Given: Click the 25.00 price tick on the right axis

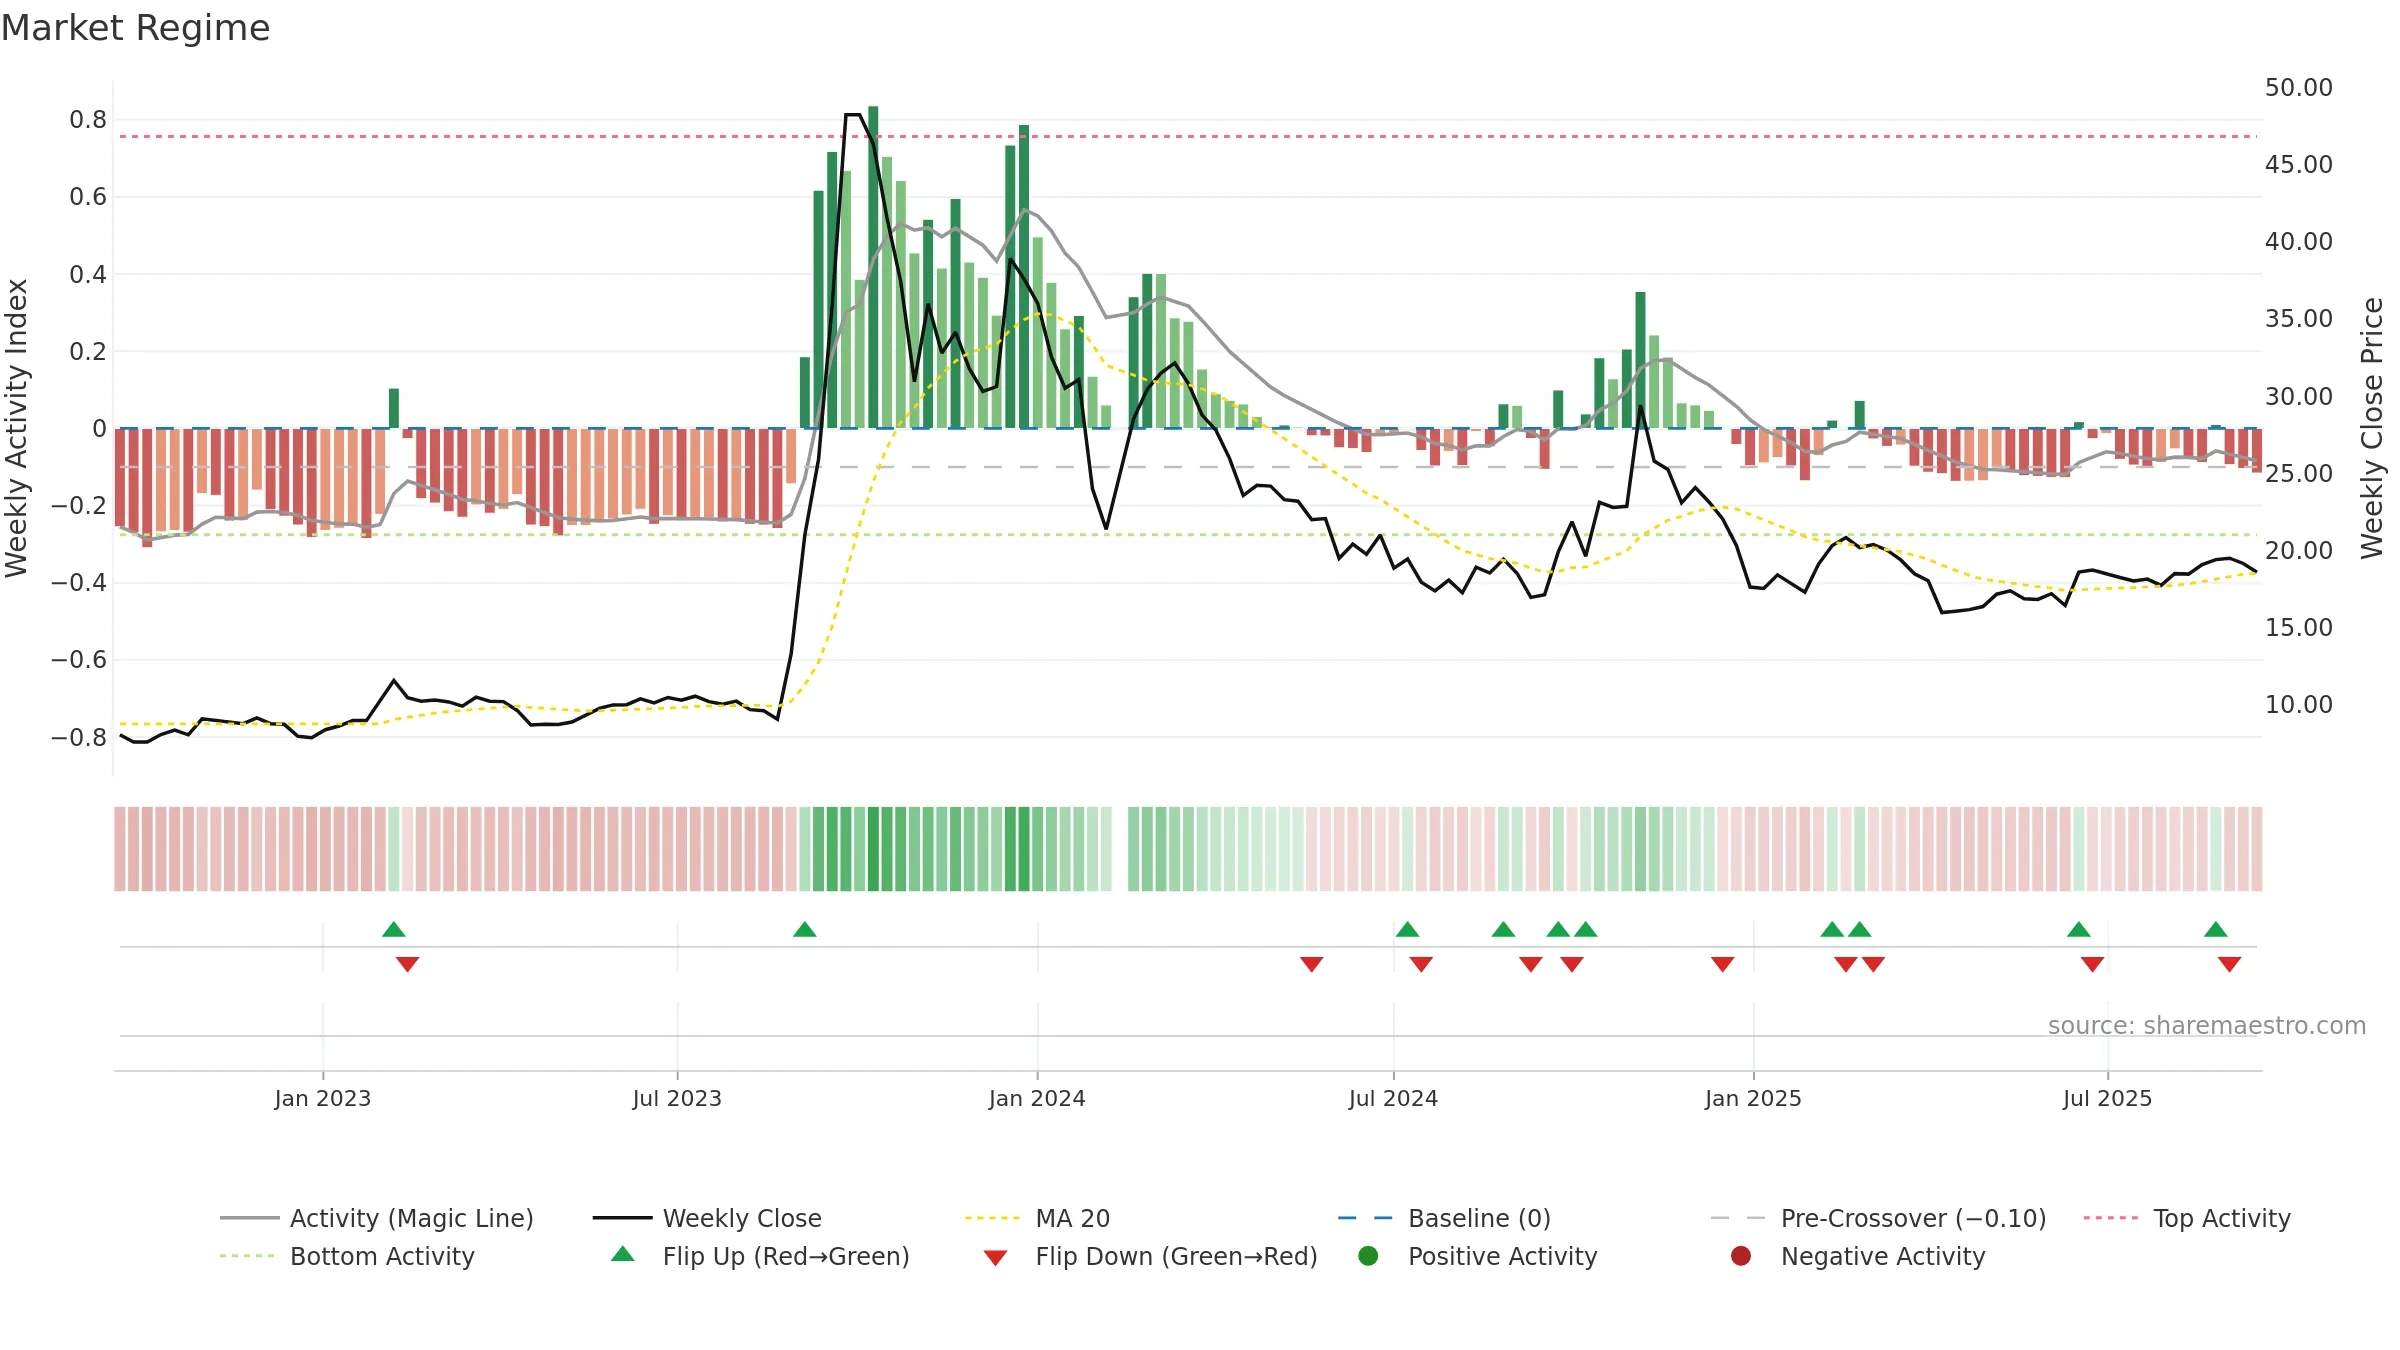Looking at the screenshot, I should point(2299,473).
